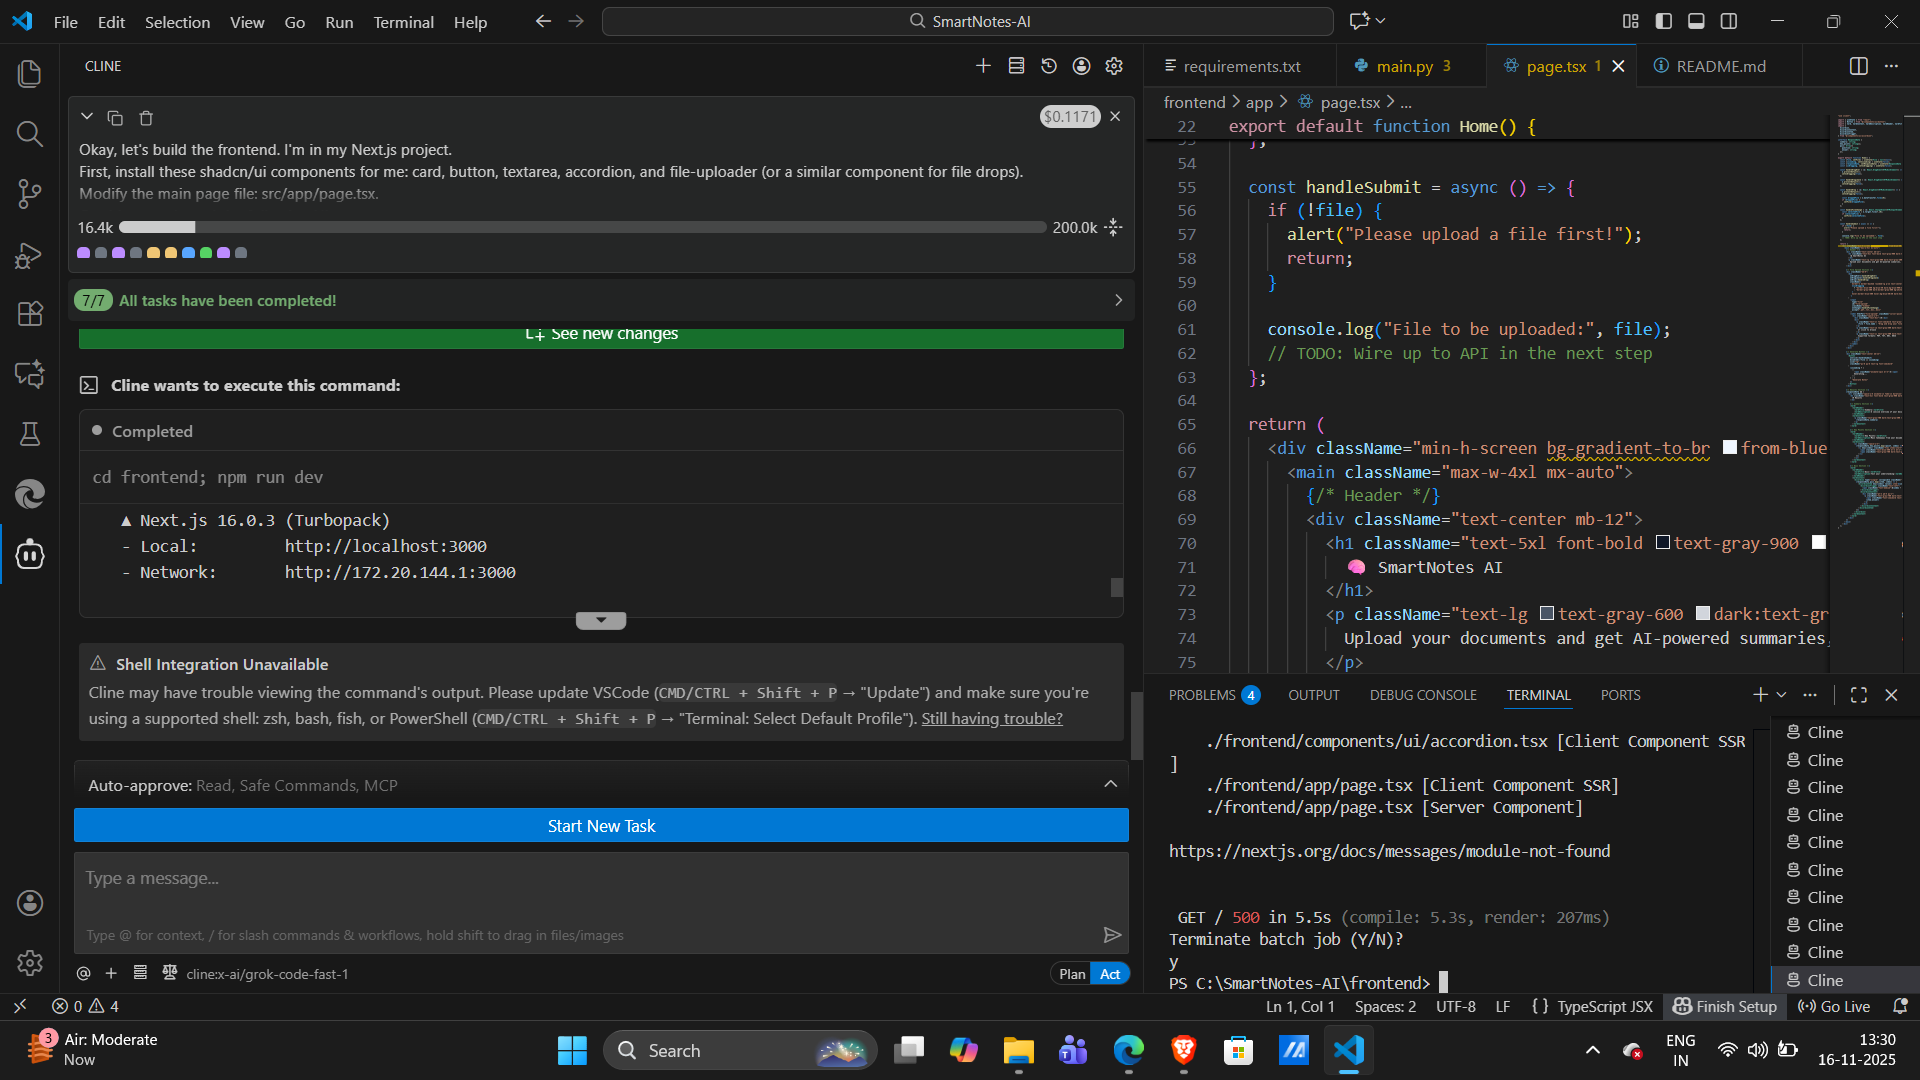This screenshot has height=1080, width=1920.
Task: Open the Explorer view in activity bar
Action: click(x=30, y=74)
